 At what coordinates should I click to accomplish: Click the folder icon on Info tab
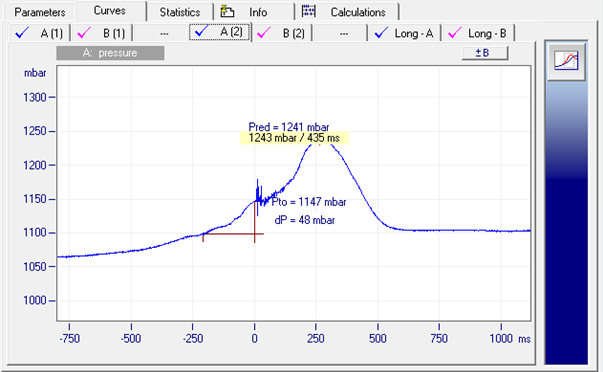[x=227, y=12]
